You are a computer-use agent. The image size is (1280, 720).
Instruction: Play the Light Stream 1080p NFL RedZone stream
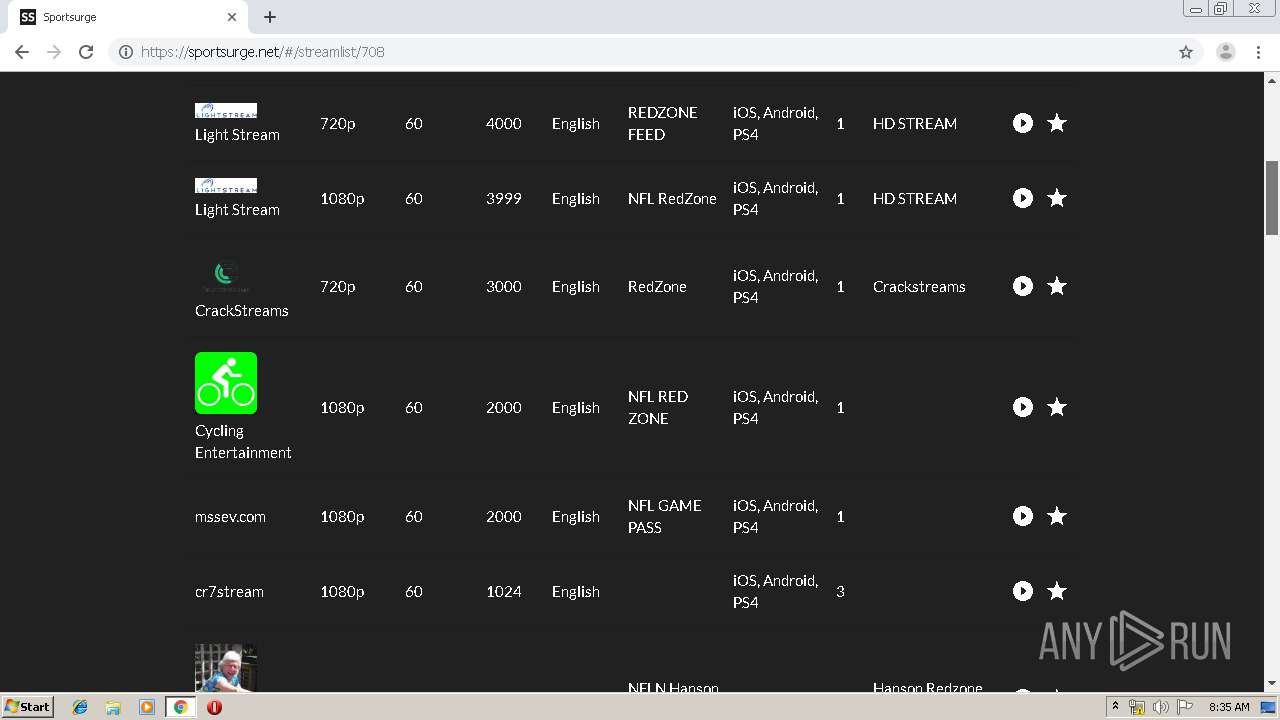click(x=1022, y=198)
